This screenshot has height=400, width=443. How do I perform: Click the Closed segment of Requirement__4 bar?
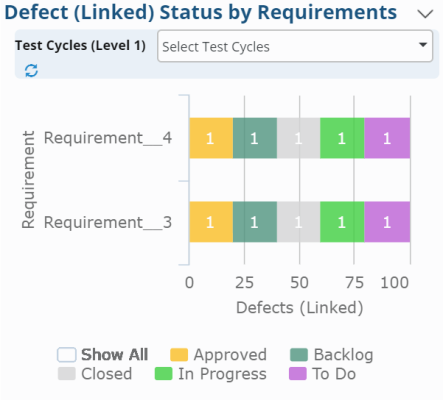pos(299,138)
